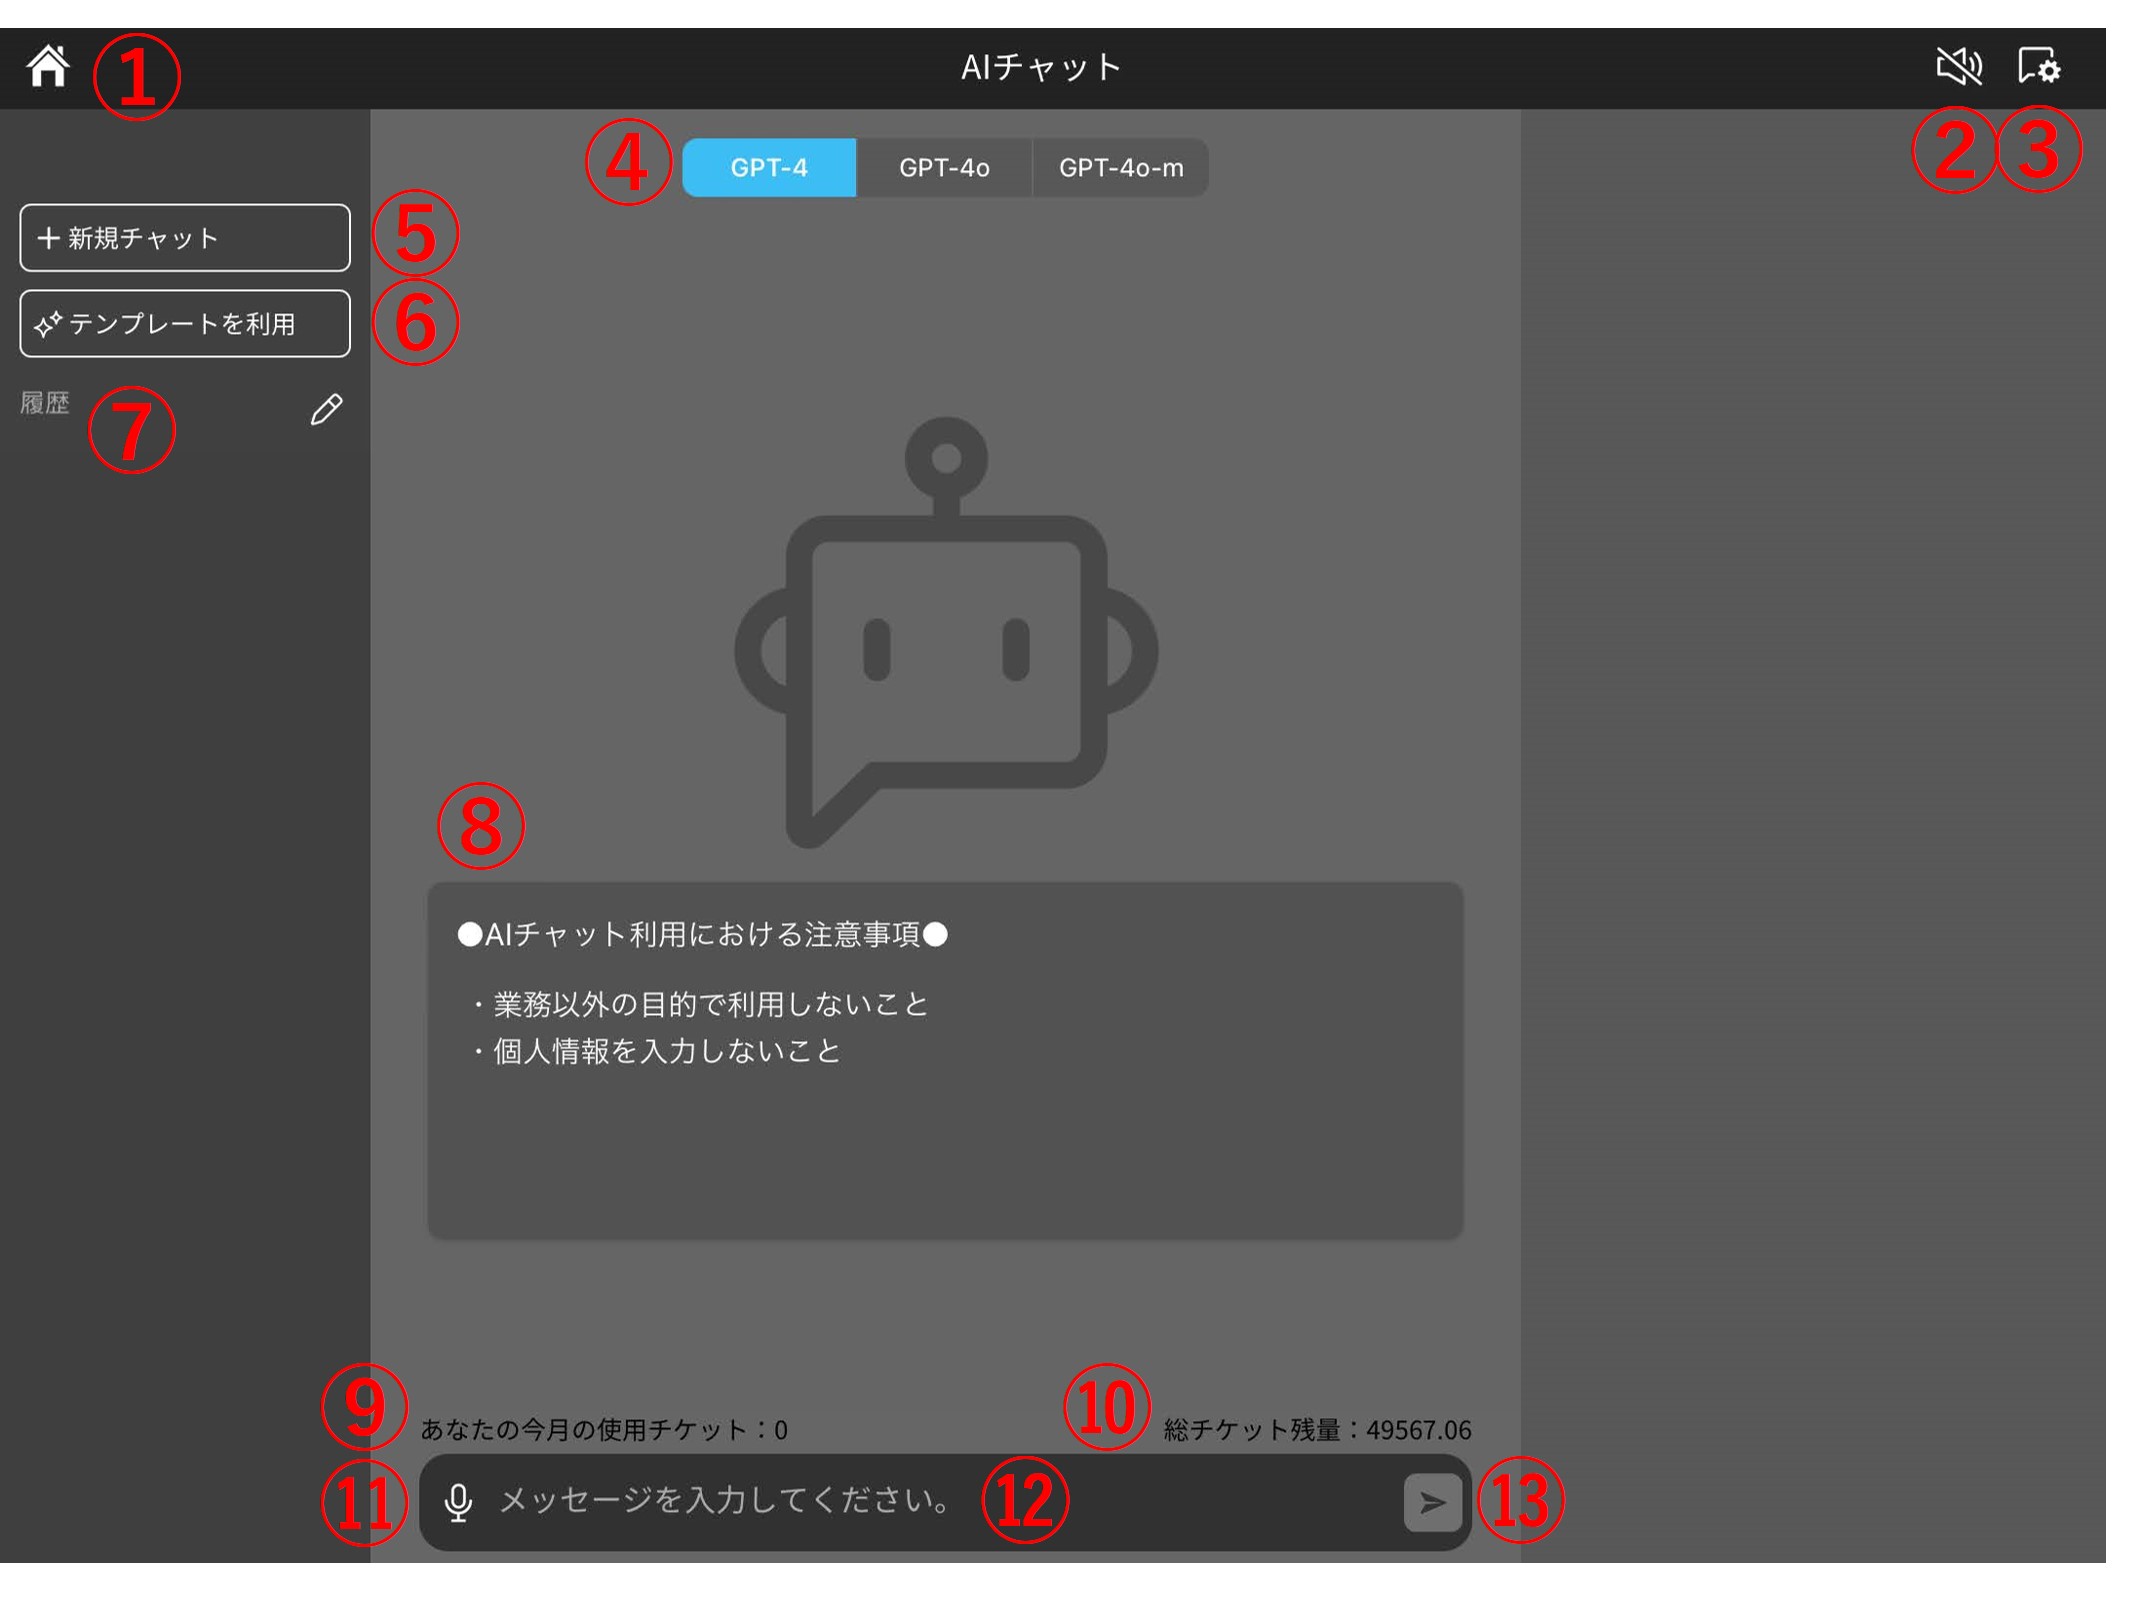Activate the microphone voice input icon
The image size is (2140, 1619).
pyautogui.click(x=458, y=1502)
